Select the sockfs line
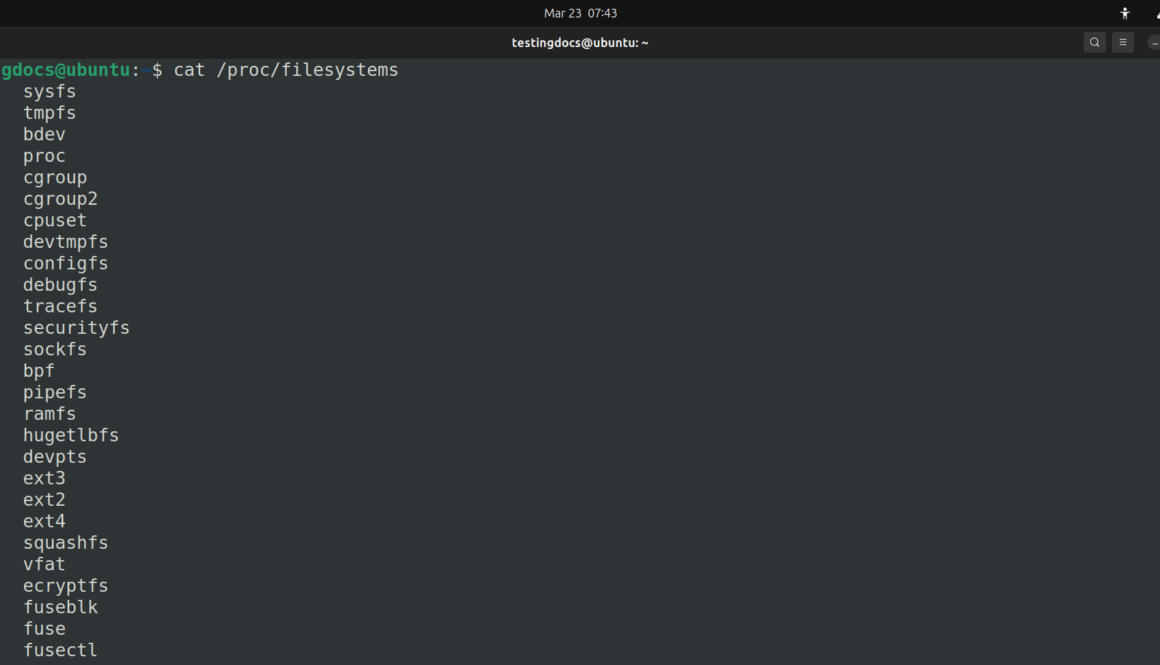Screen dimensions: 1160x665 55,349
